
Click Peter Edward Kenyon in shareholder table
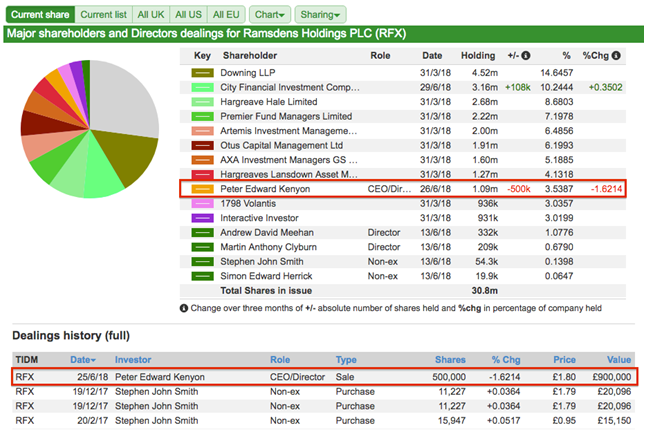pyautogui.click(x=265, y=189)
